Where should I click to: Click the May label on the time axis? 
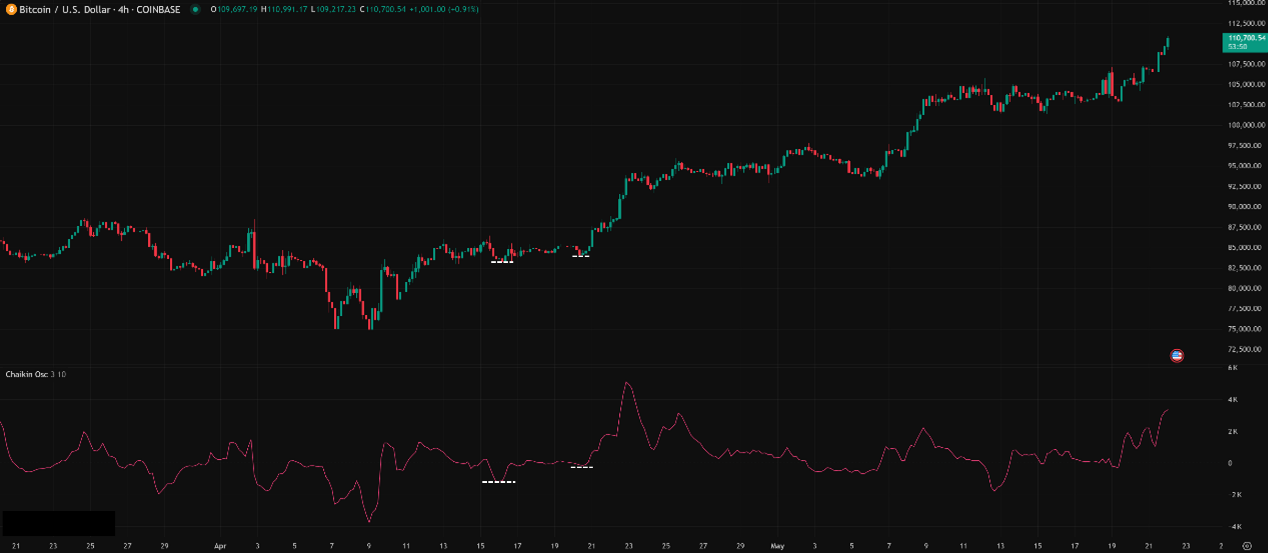click(777, 546)
